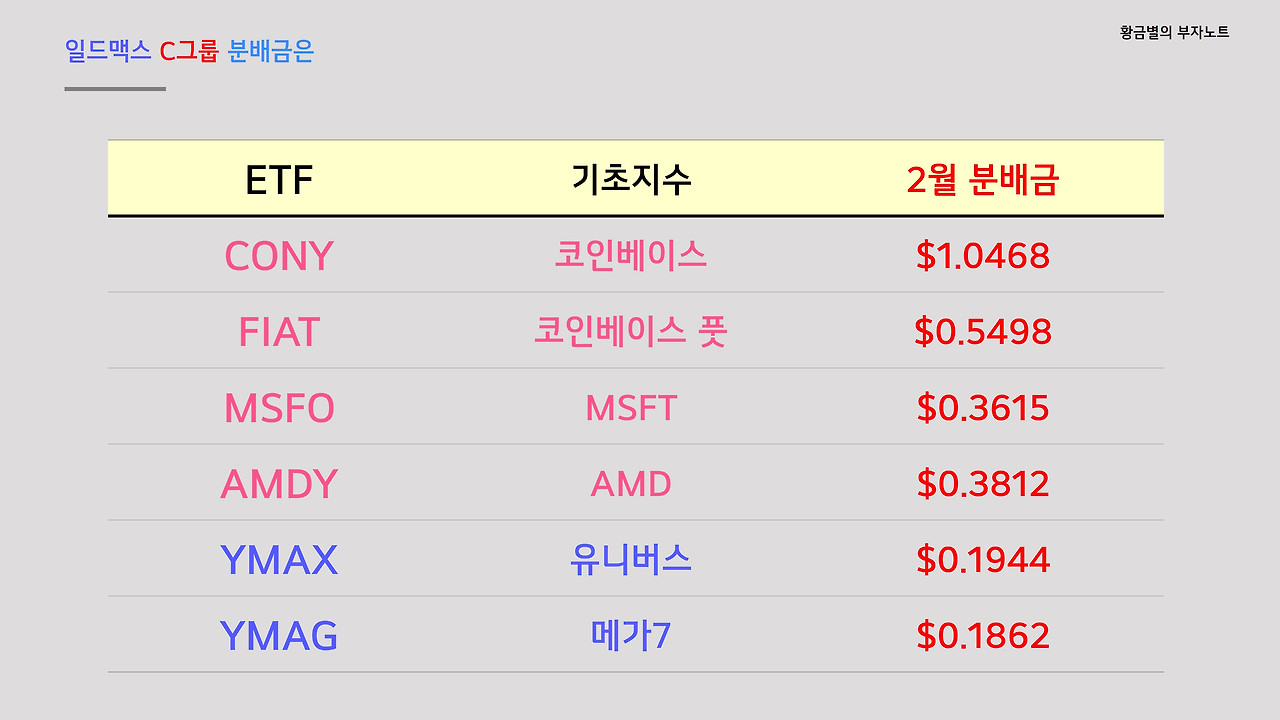This screenshot has height=720, width=1280.
Task: Click the $0.3615 amount
Action: pos(982,408)
